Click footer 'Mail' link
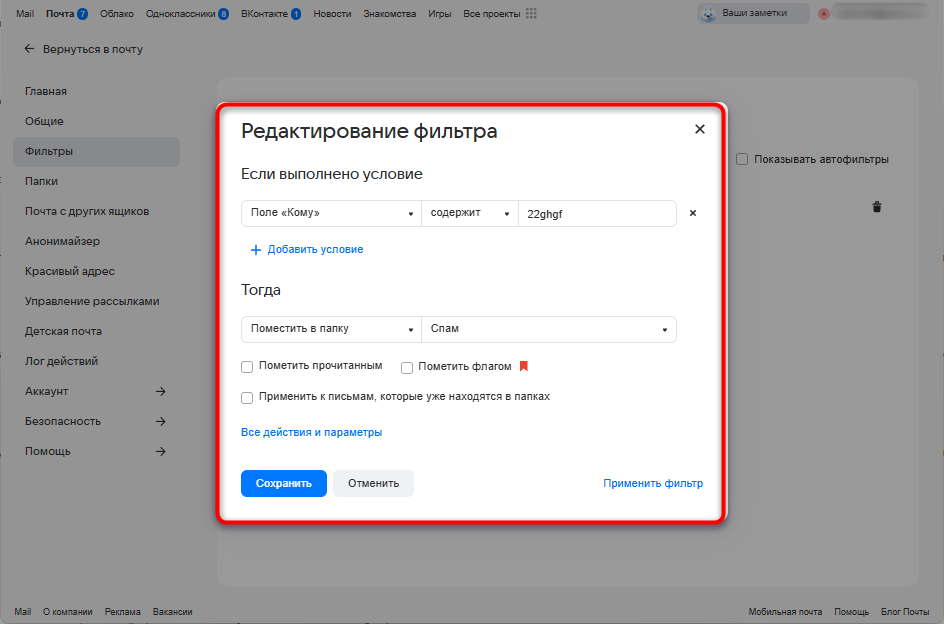The height and width of the screenshot is (624, 944). pos(23,611)
